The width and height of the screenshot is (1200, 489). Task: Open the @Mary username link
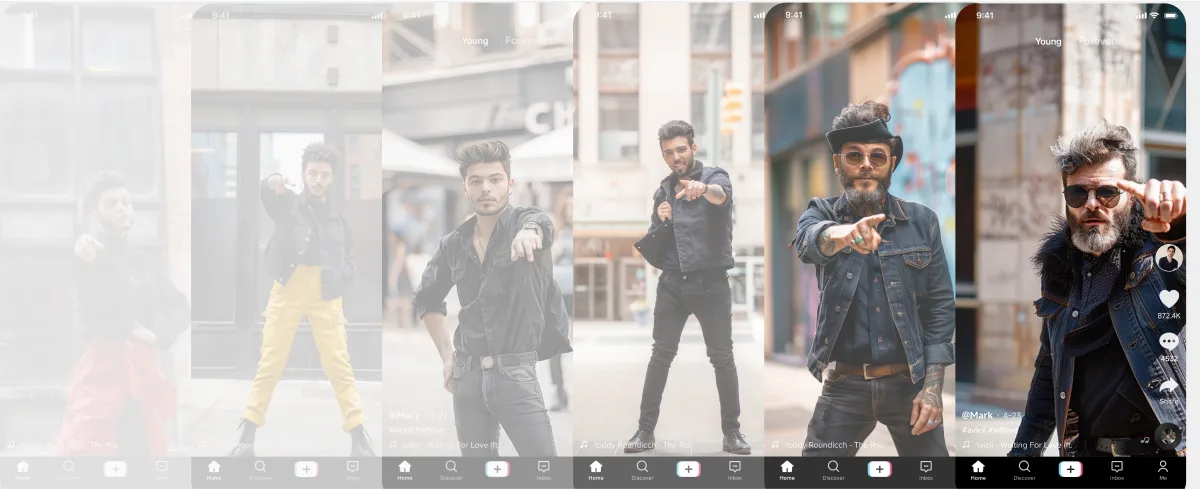404,414
